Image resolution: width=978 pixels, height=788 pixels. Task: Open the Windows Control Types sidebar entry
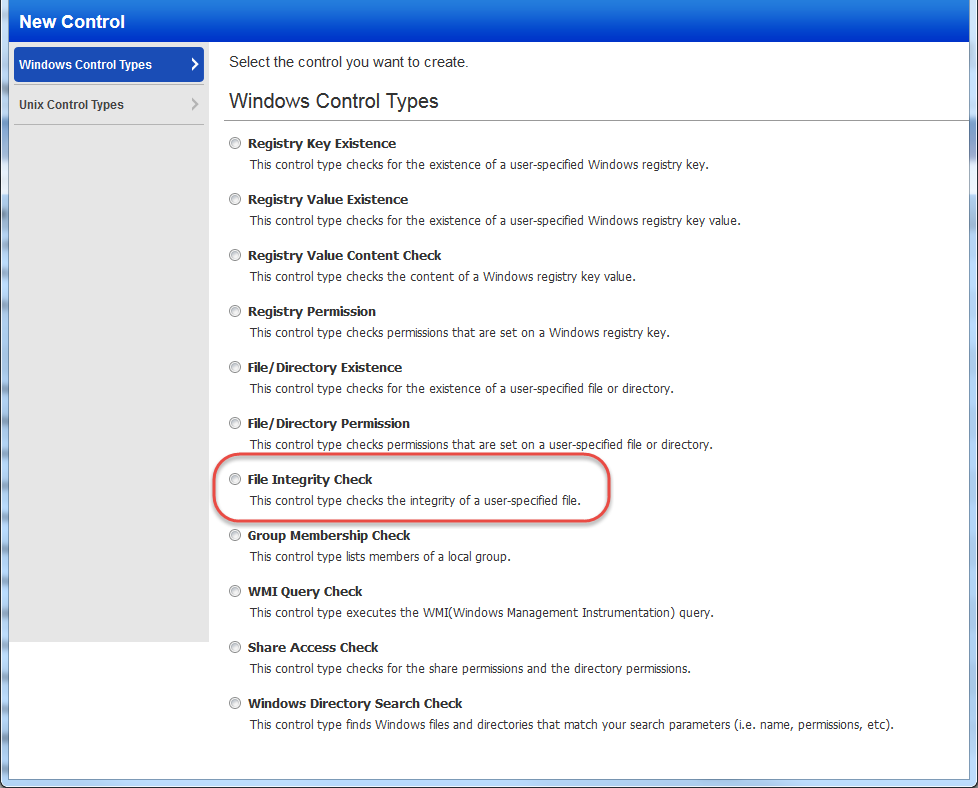click(85, 64)
